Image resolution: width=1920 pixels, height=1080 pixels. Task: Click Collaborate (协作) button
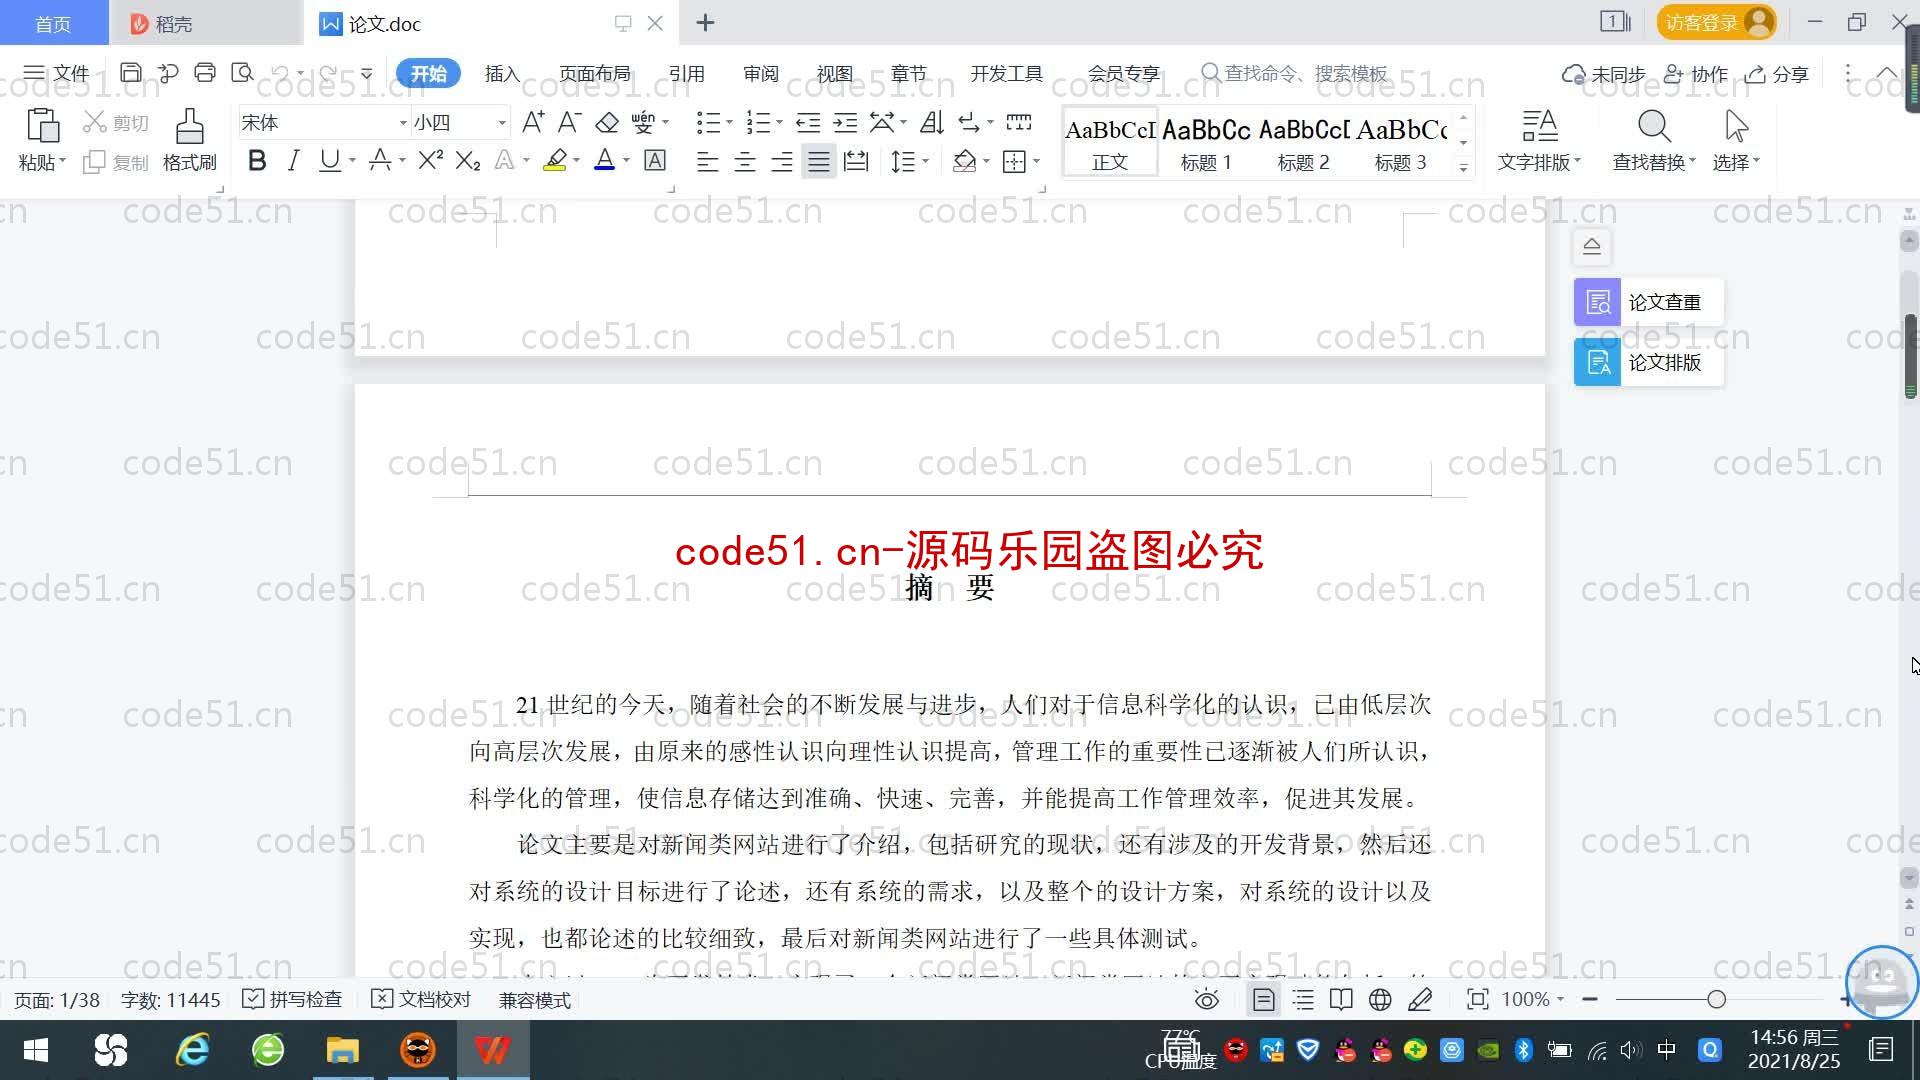click(x=1696, y=74)
